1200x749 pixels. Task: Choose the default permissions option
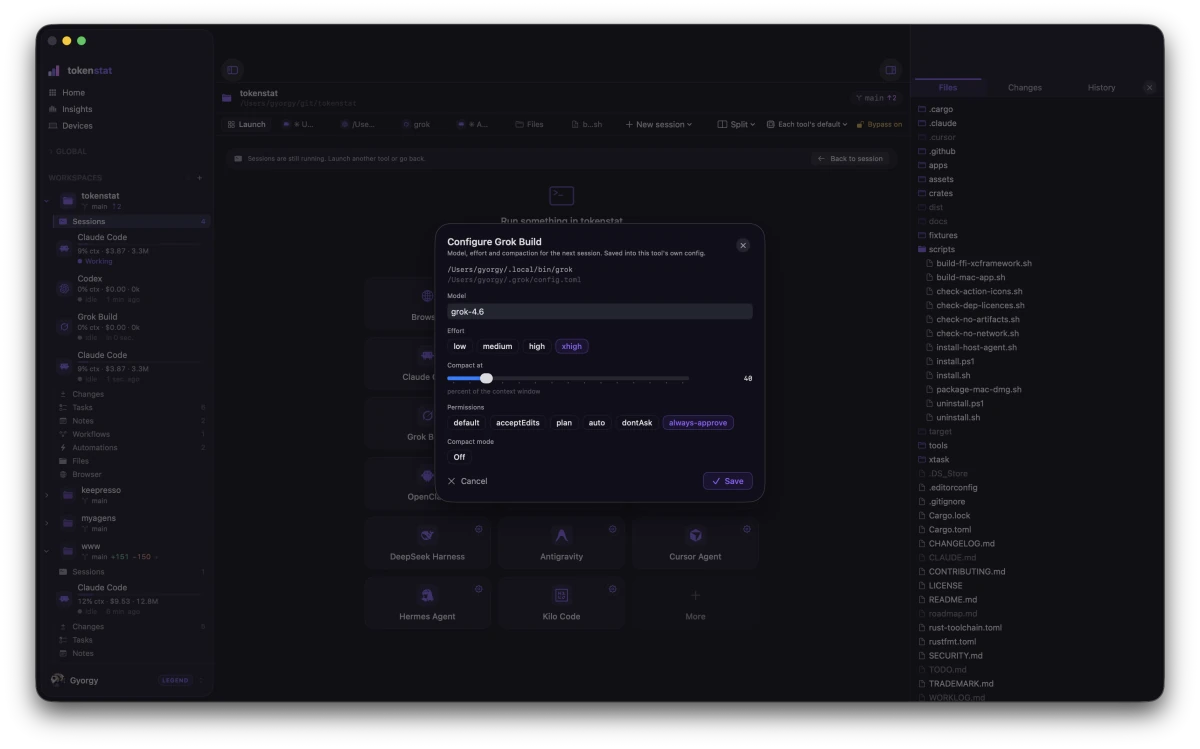coord(466,423)
